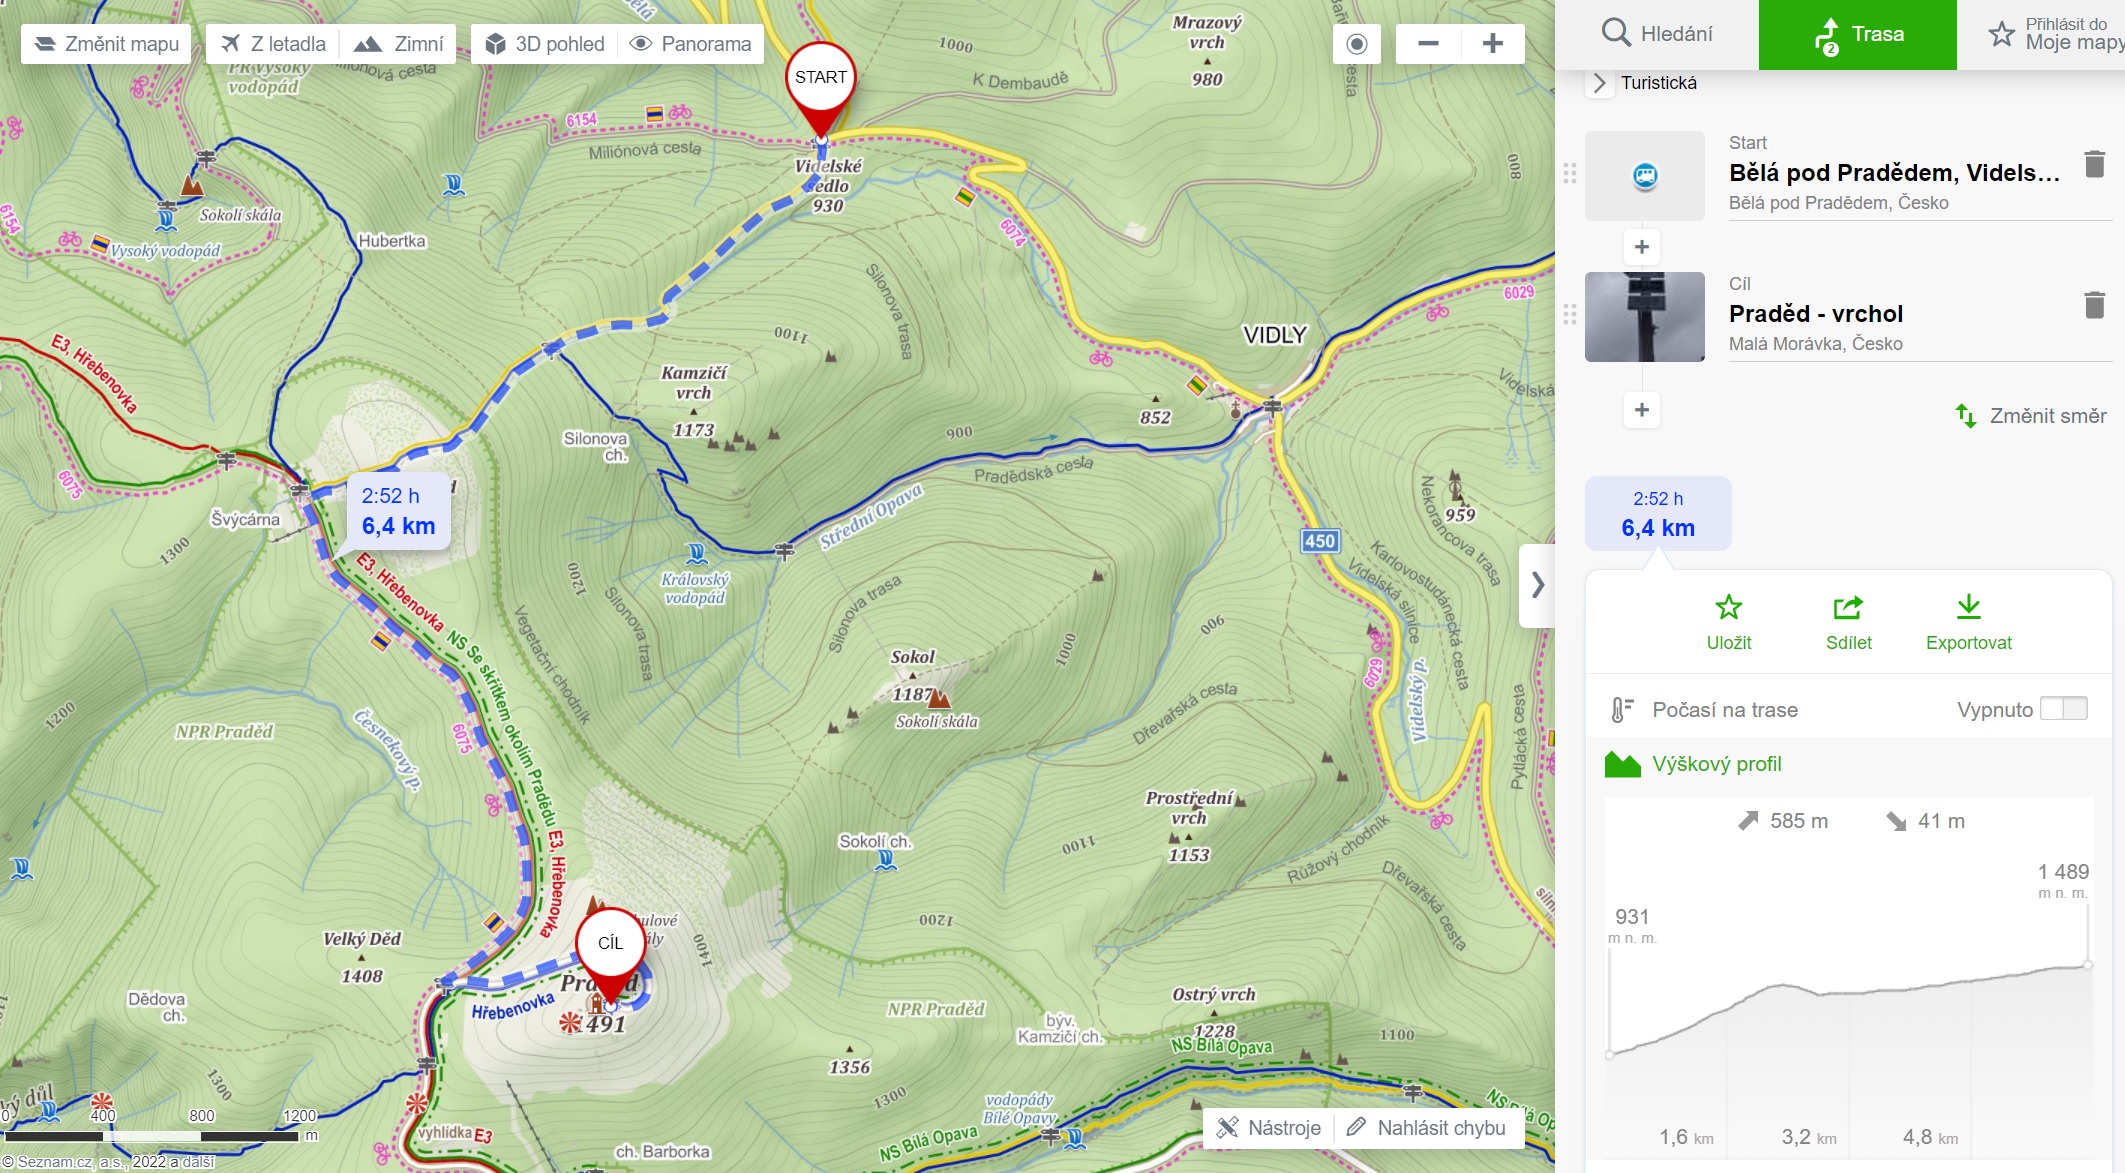Click the geolocation target icon
This screenshot has height=1173, width=2125.
pyautogui.click(x=1356, y=44)
